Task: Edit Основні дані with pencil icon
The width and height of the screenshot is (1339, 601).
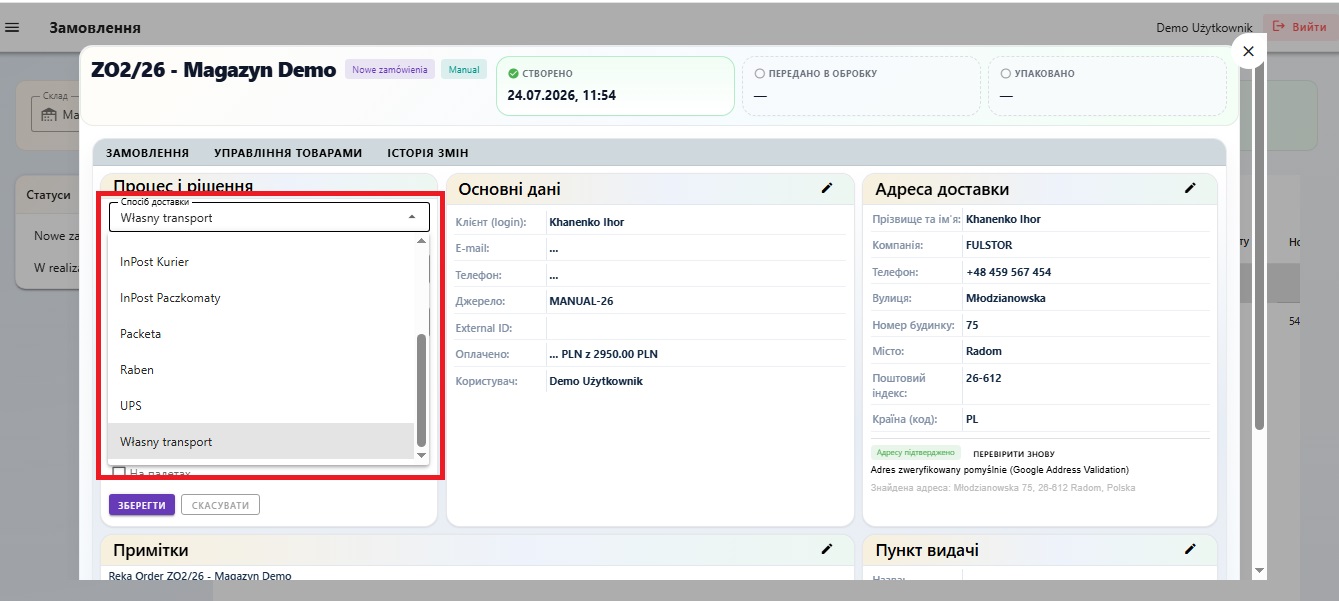Action: (827, 188)
